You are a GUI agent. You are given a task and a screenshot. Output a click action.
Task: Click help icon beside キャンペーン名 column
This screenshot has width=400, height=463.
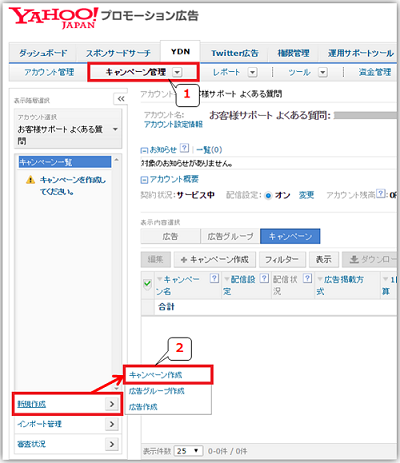pos(214,278)
